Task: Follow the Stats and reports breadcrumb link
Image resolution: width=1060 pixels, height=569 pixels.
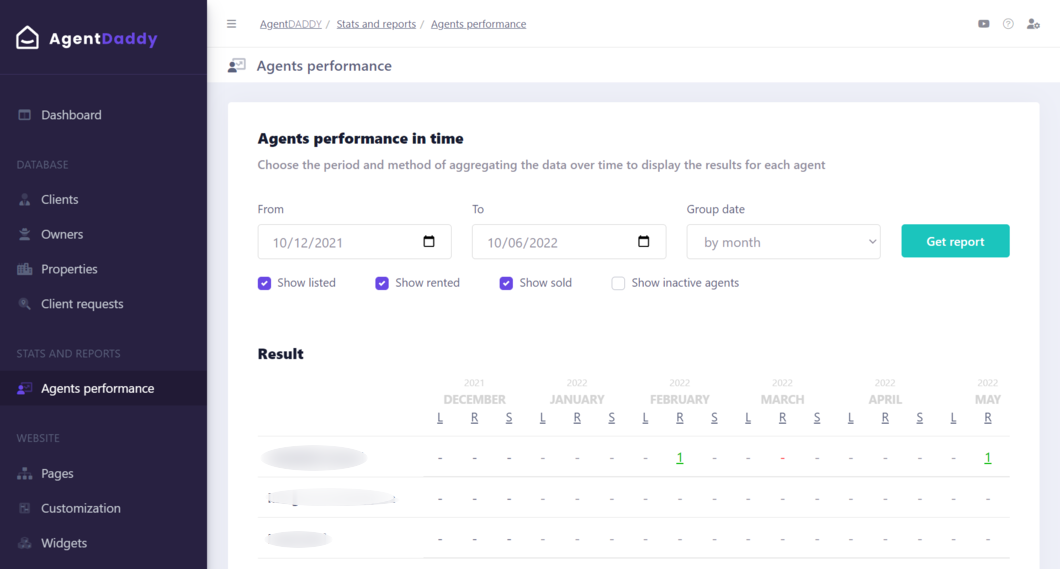Action: point(376,24)
